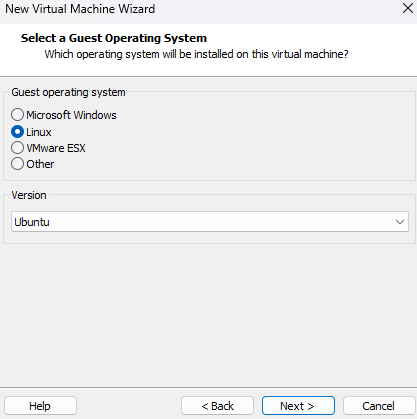Open Help for the wizard

tap(40, 406)
